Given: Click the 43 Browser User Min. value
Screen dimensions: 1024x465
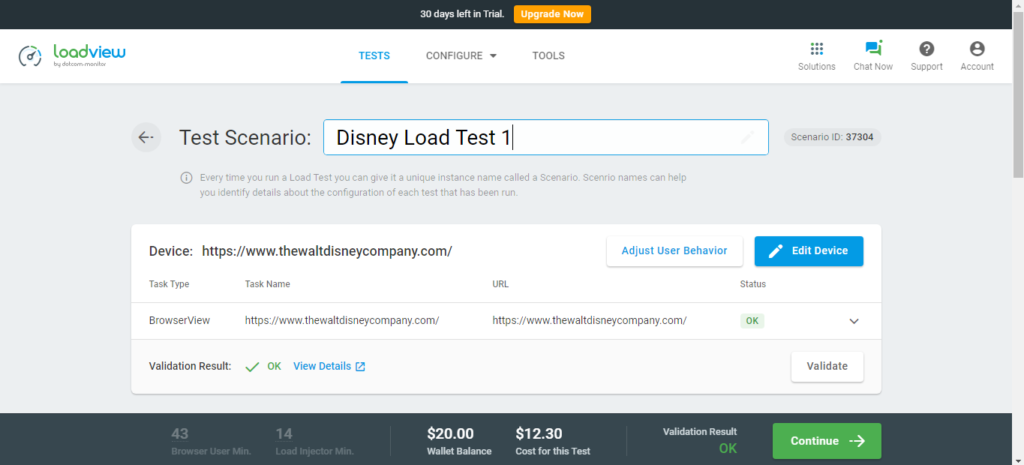Looking at the screenshot, I should click(x=180, y=434).
